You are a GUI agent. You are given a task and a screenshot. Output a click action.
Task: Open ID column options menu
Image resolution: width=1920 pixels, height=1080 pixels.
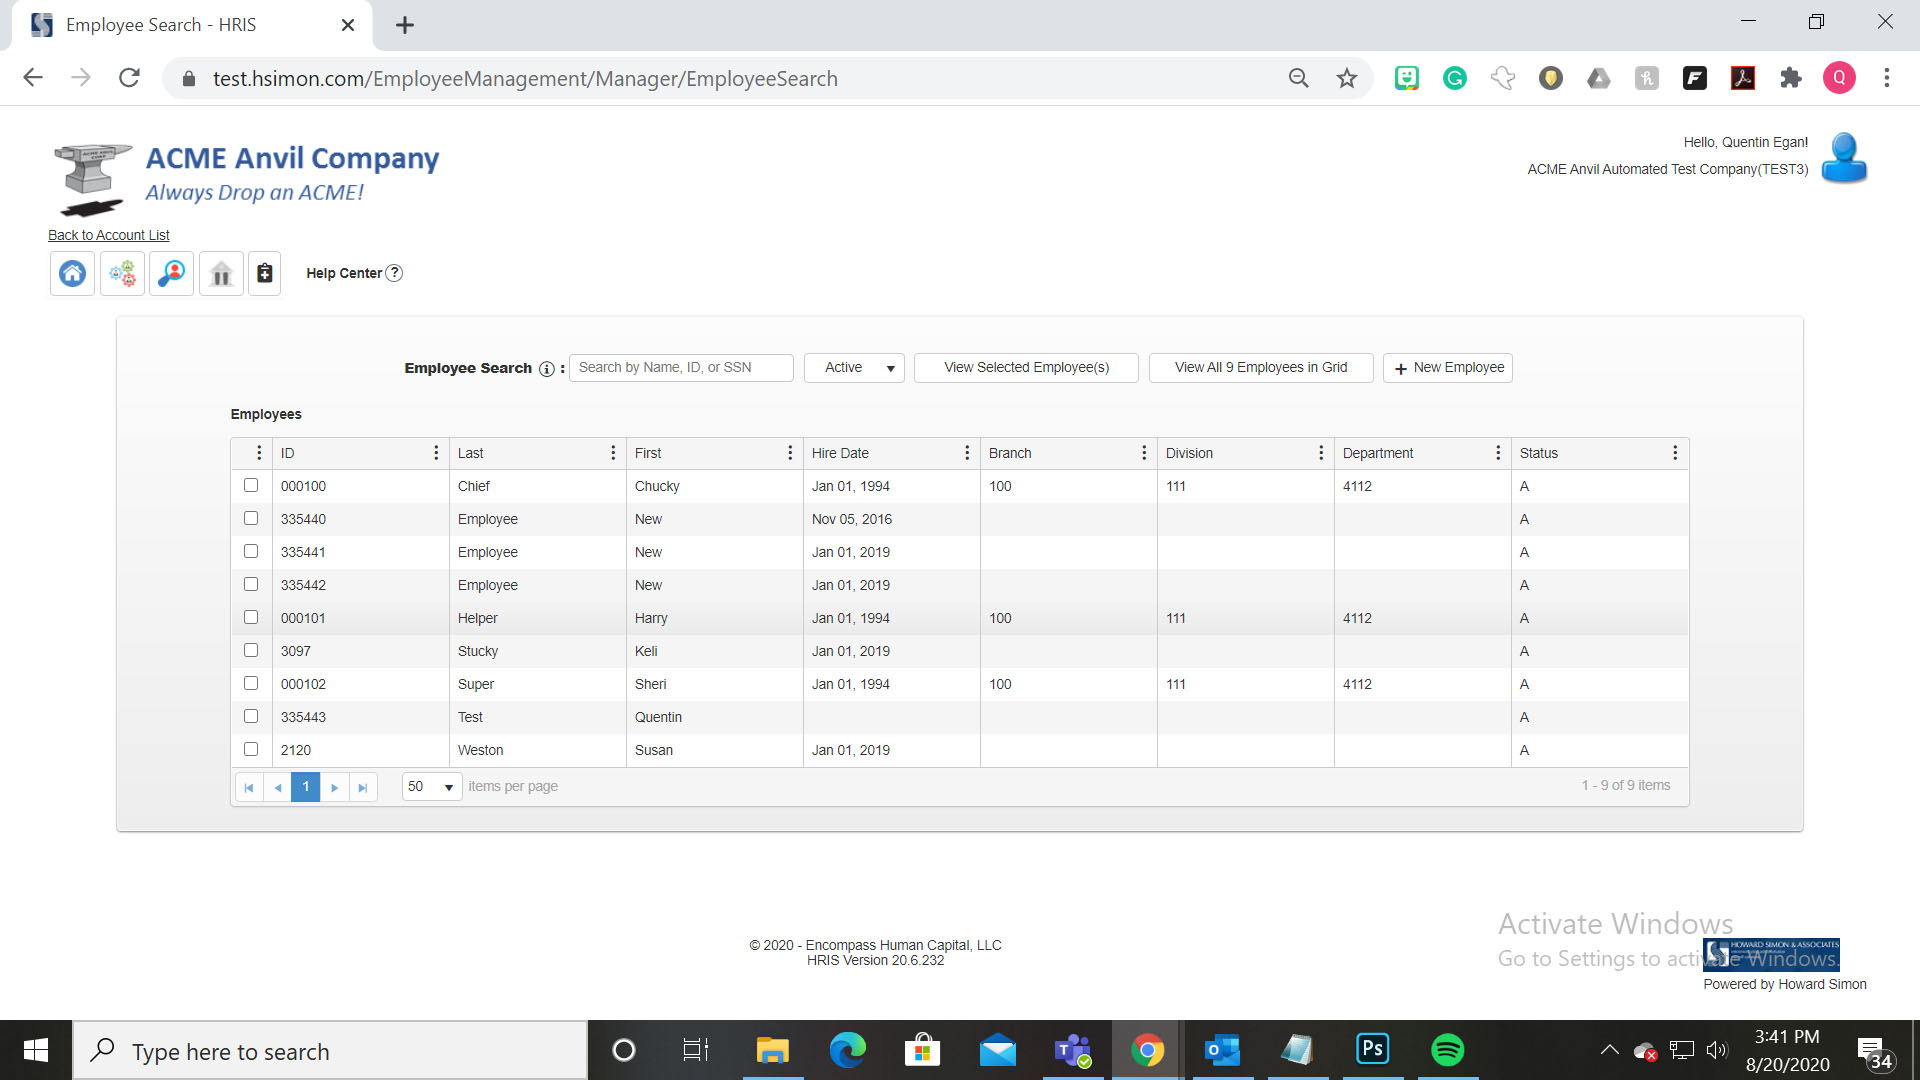pyautogui.click(x=436, y=453)
